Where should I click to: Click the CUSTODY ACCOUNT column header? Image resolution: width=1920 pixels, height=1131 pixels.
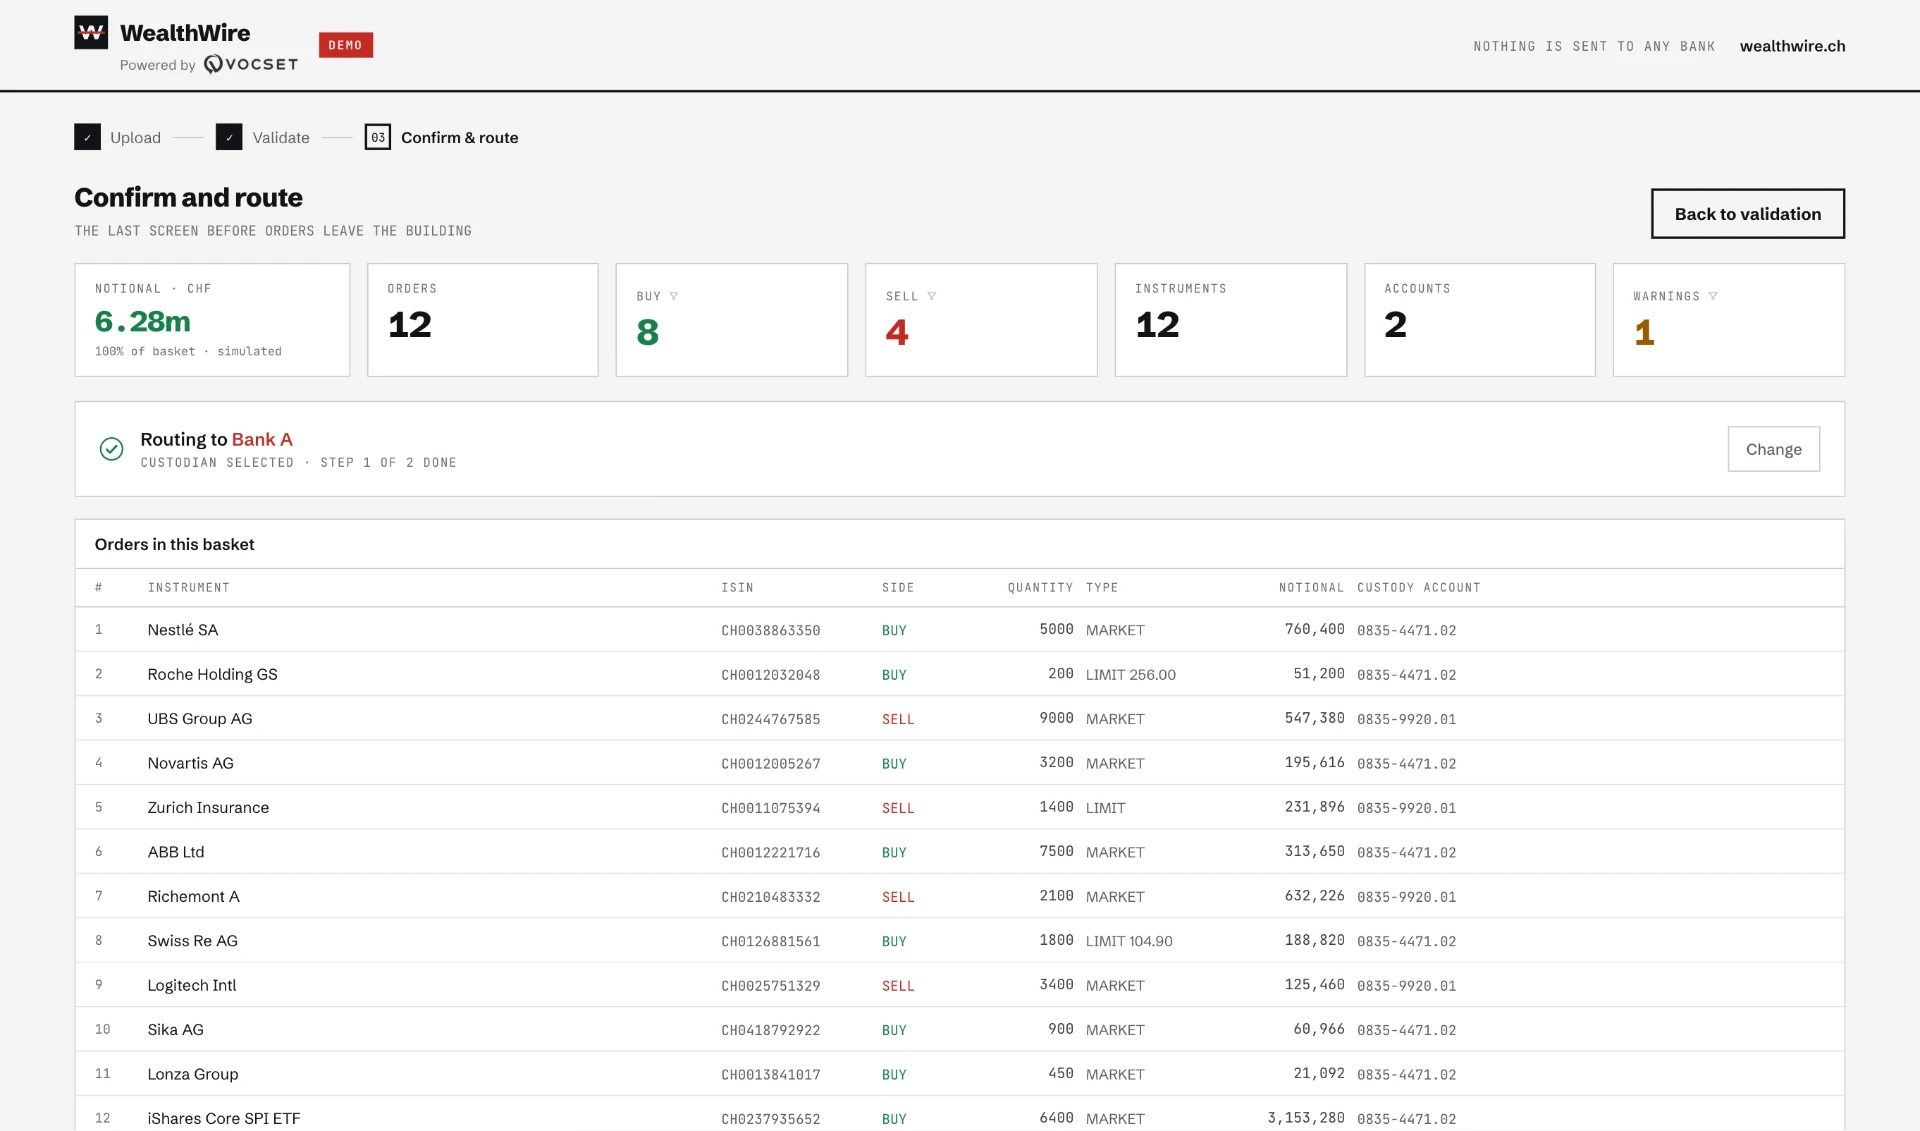(x=1418, y=588)
